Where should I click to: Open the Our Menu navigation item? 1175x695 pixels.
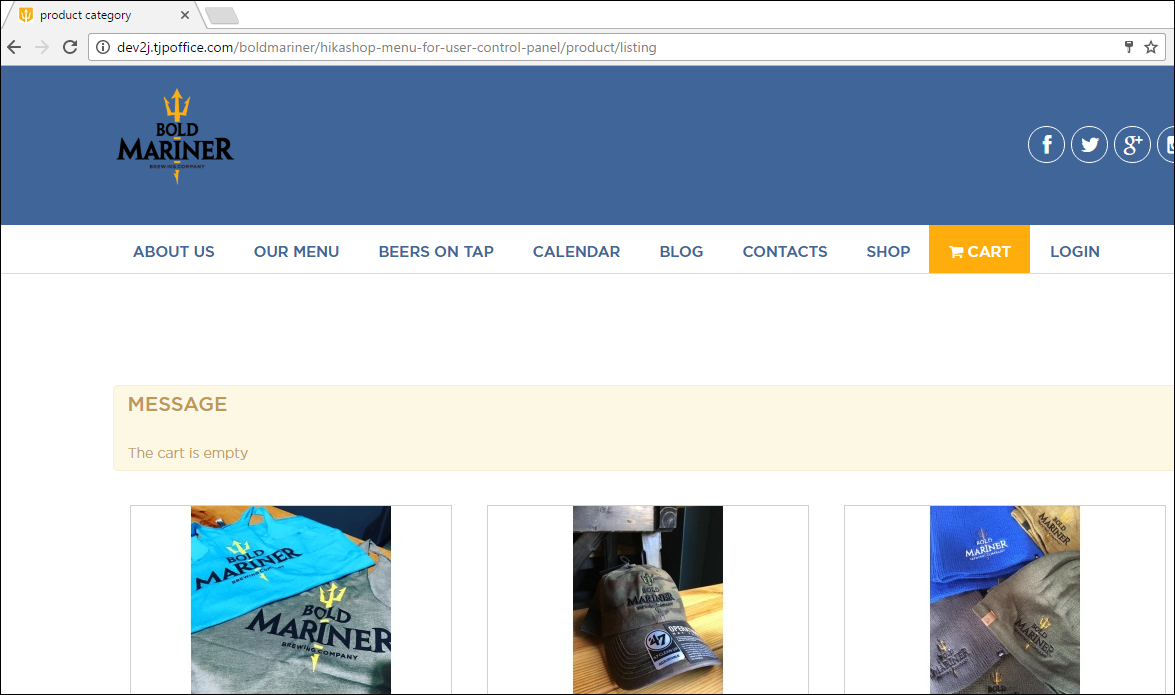[x=297, y=252]
